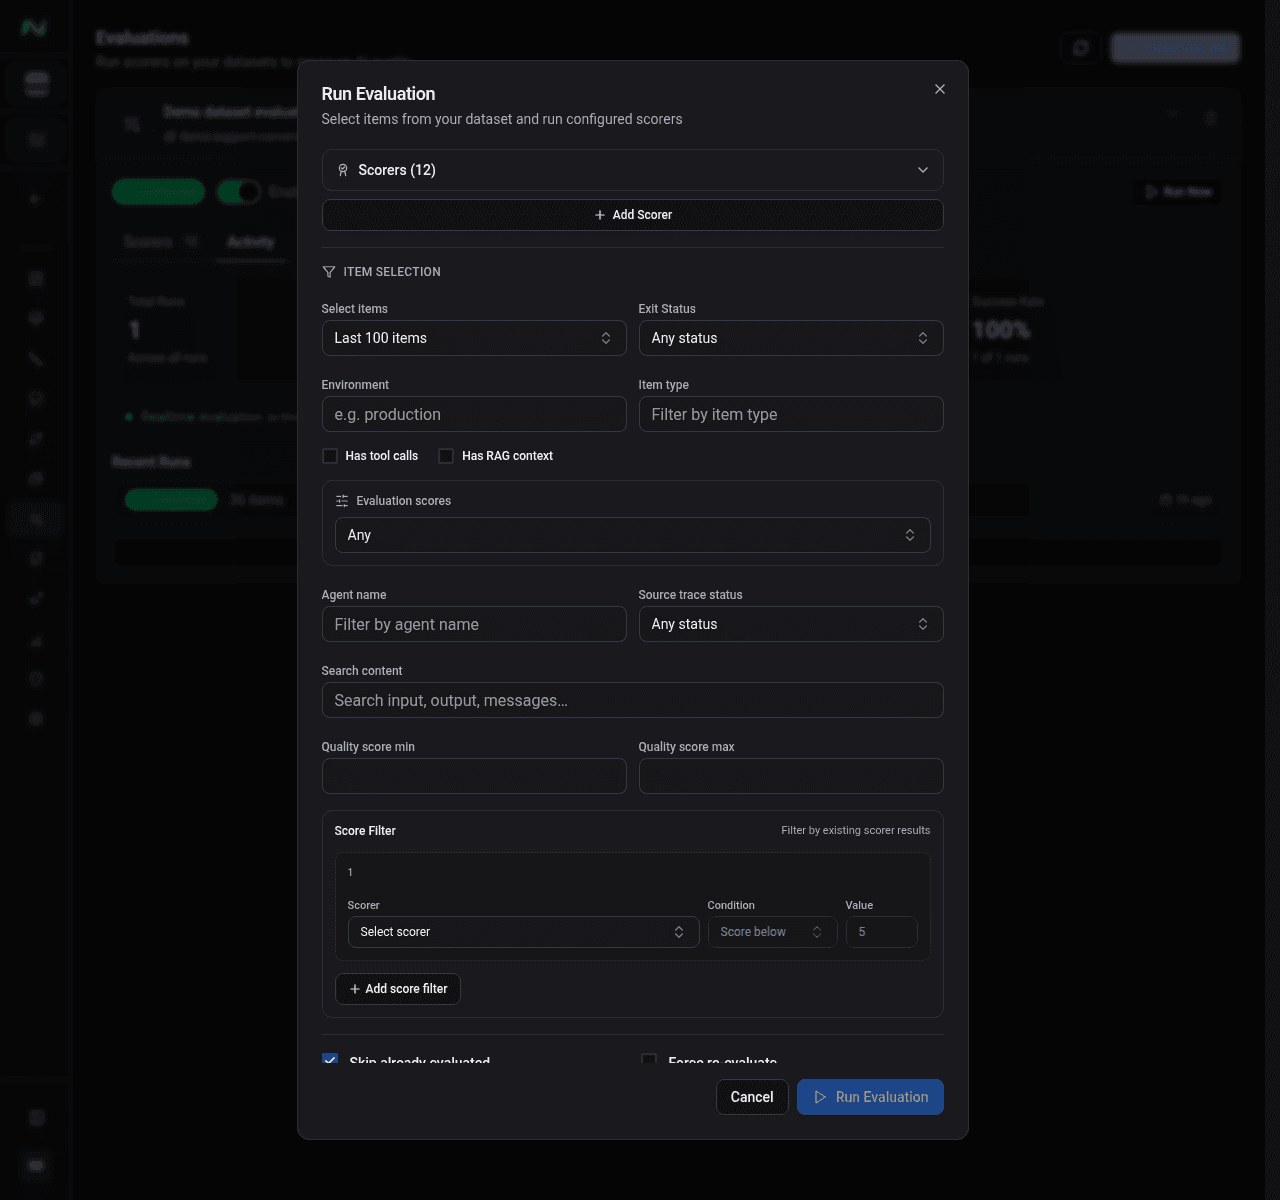Close the Run Evaluation dialog
Screen dimensions: 1280x1200
(x=940, y=89)
